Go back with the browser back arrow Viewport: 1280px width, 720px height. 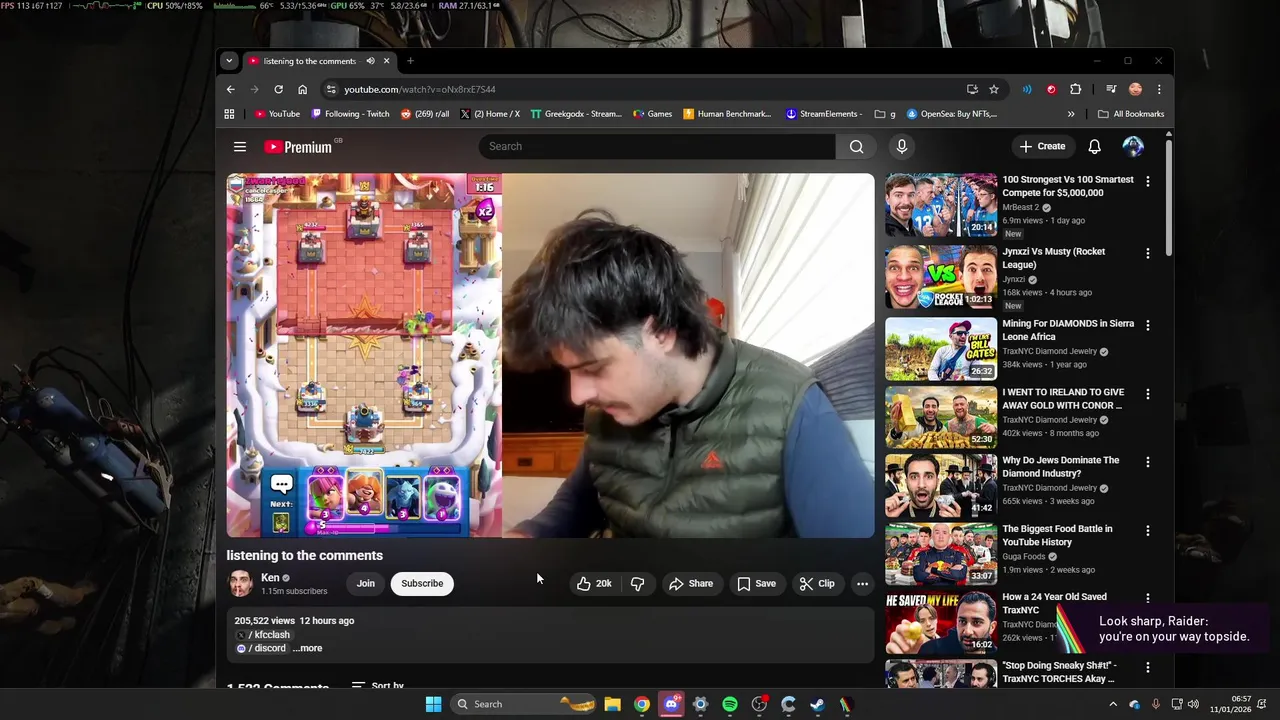click(x=230, y=89)
